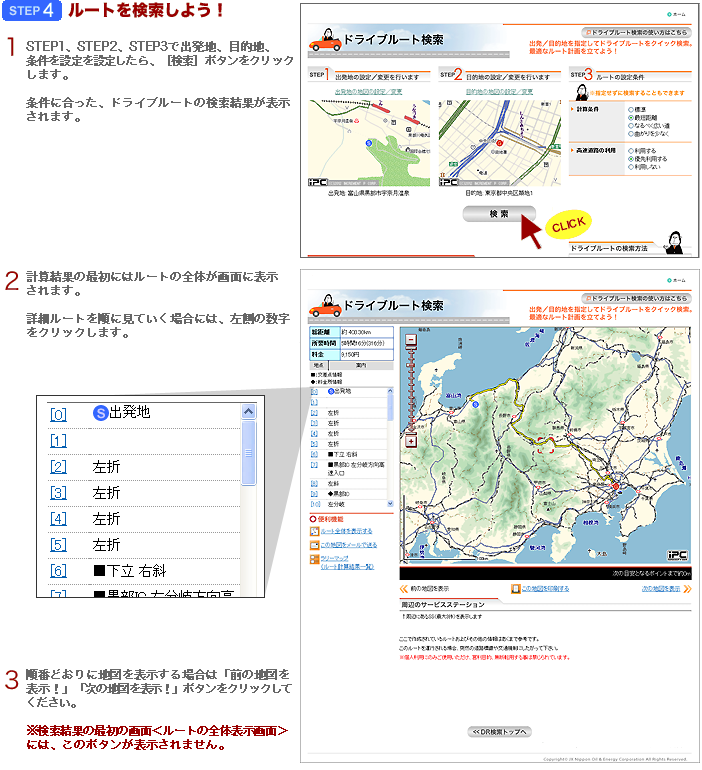Open the 出発地の地図の設定/変更 link
This screenshot has height=770, width=702.
point(368,92)
